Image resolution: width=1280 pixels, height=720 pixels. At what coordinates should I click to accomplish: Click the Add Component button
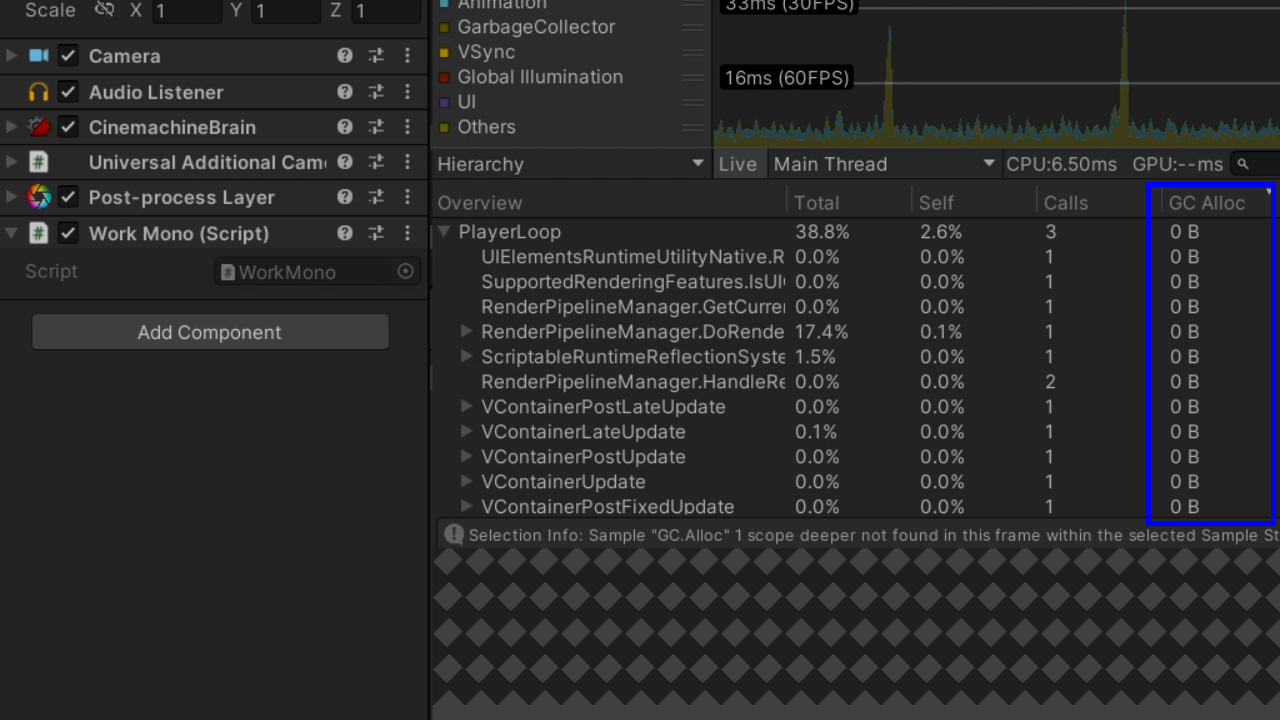210,332
